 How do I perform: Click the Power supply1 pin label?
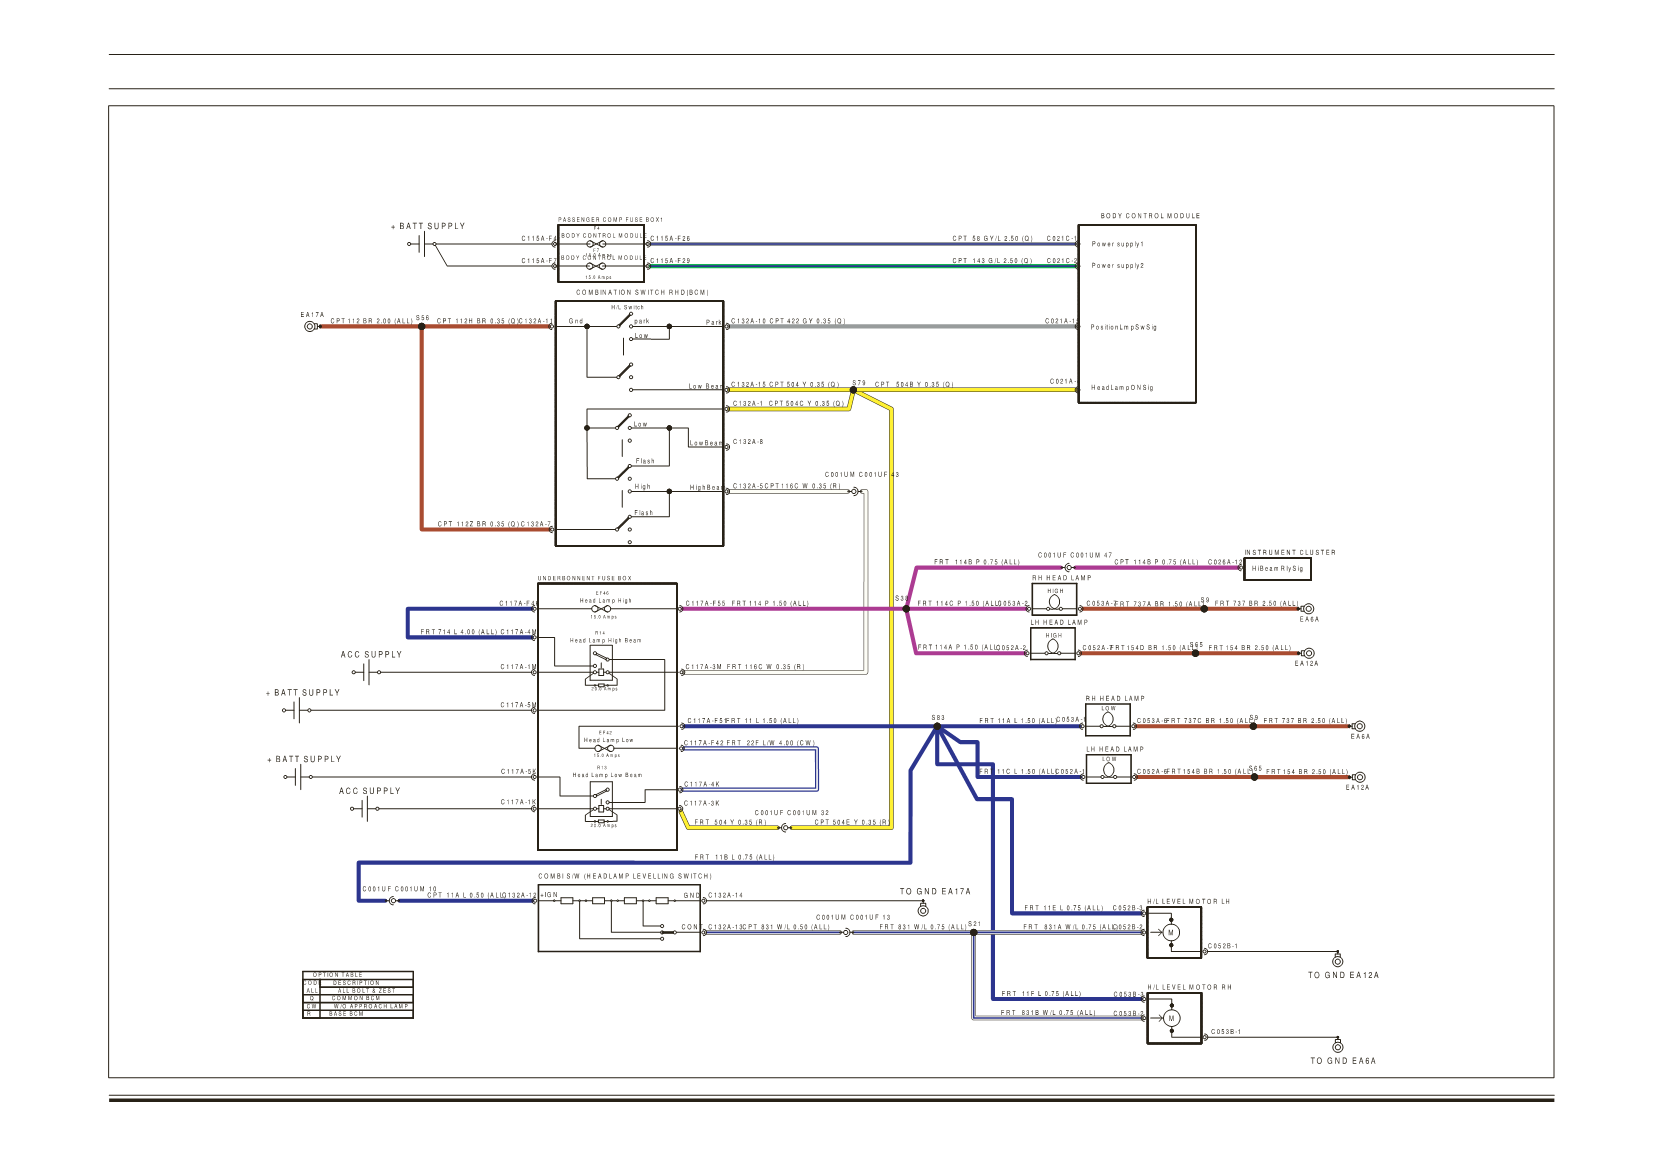(1117, 244)
